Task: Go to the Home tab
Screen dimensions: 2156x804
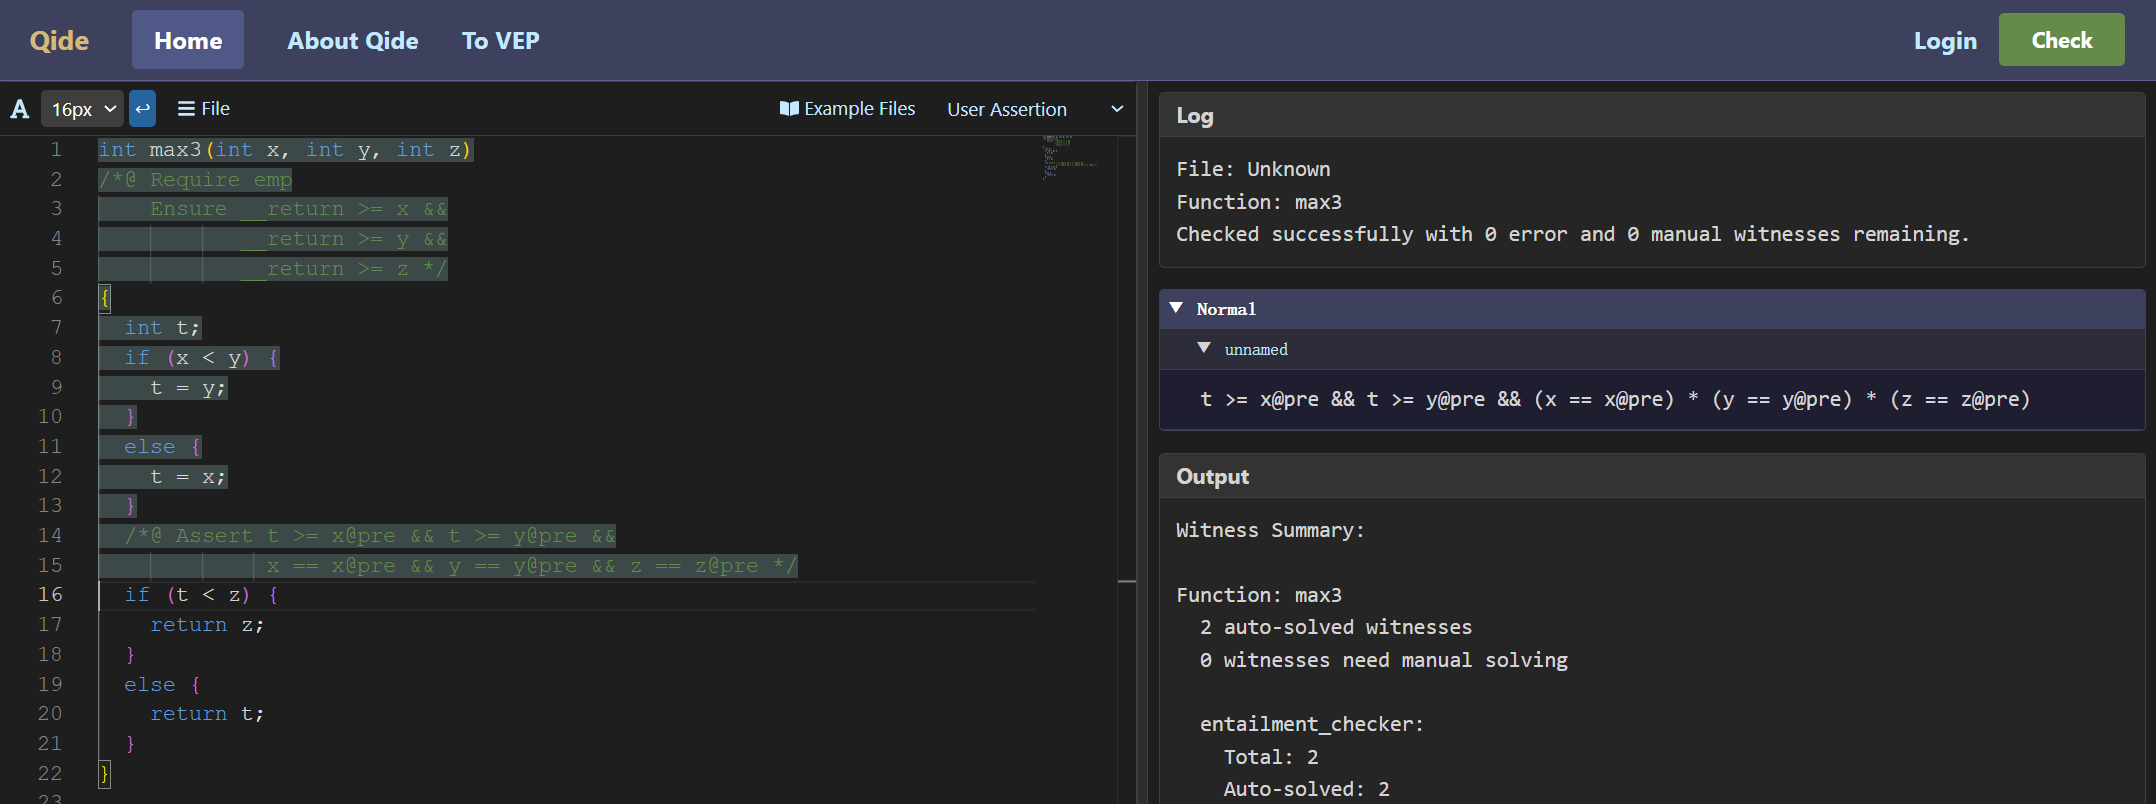Action: point(188,40)
